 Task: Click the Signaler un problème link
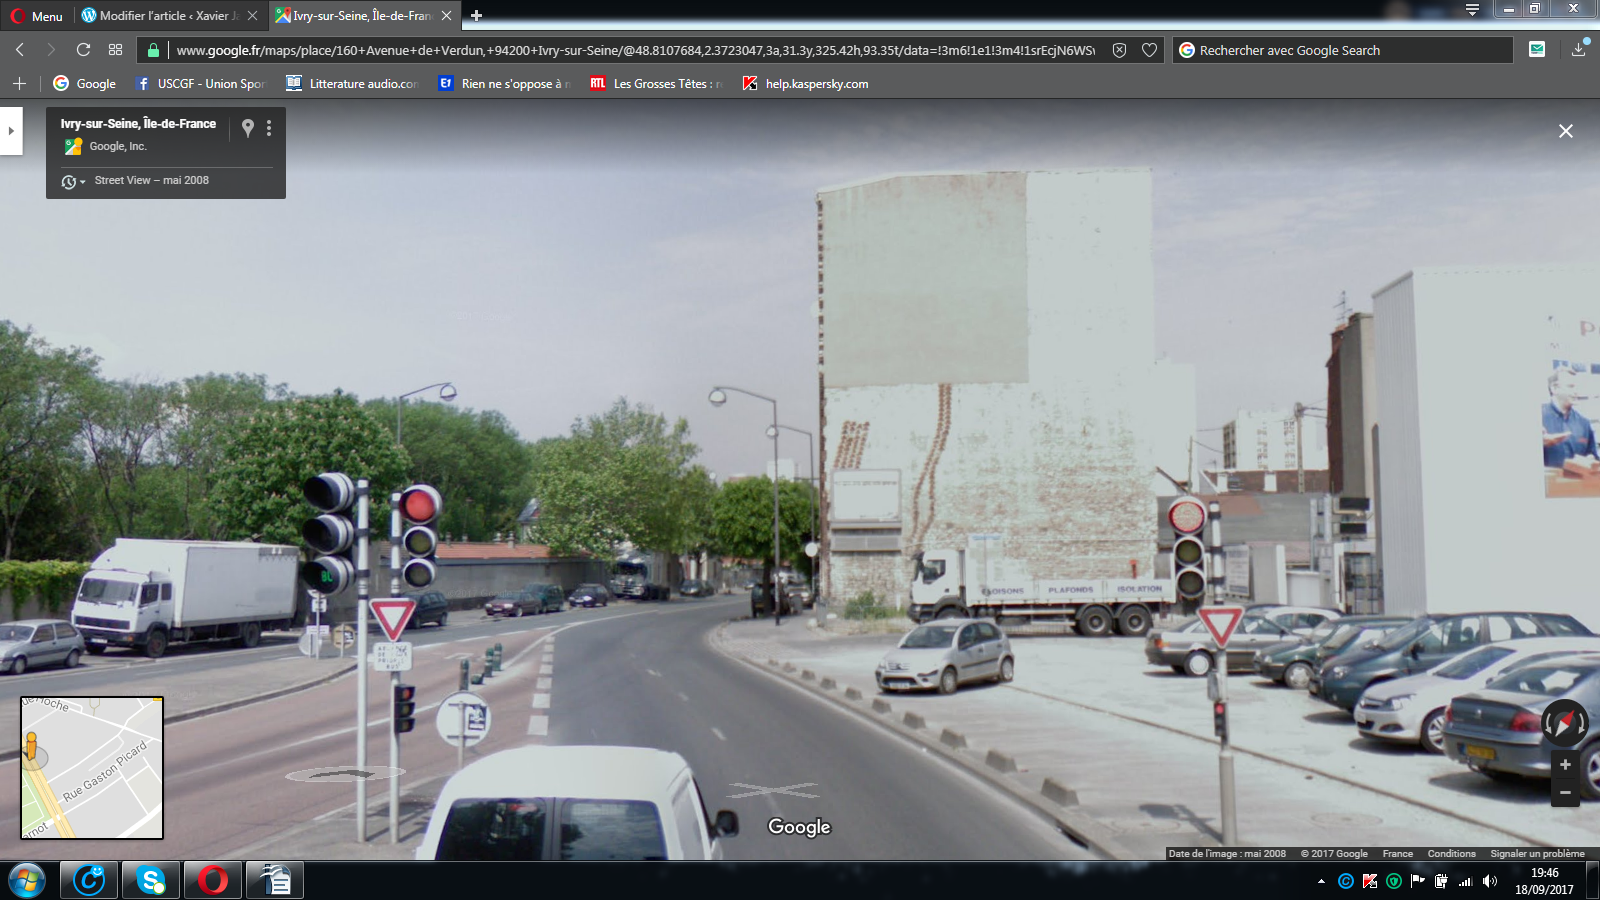click(x=1537, y=854)
